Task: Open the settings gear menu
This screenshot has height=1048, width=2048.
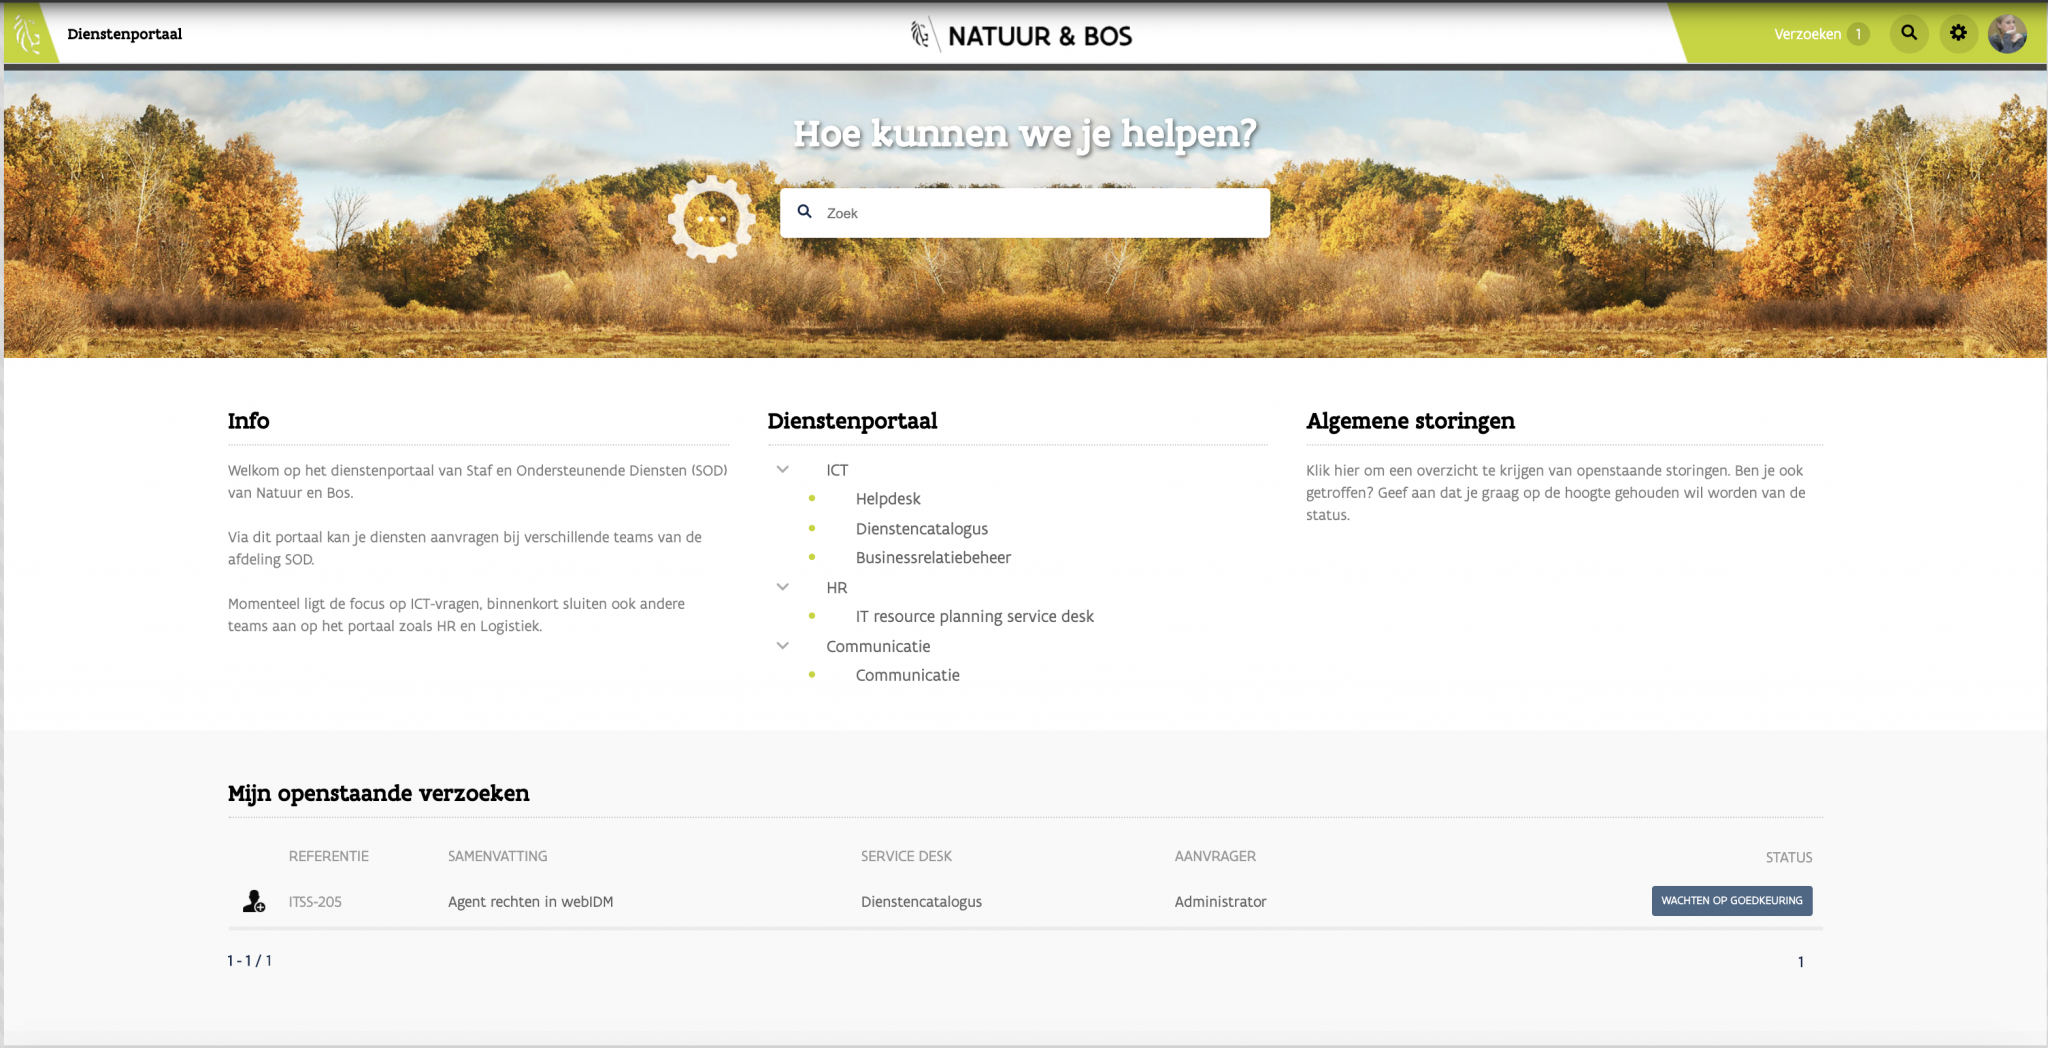Action: point(1958,33)
